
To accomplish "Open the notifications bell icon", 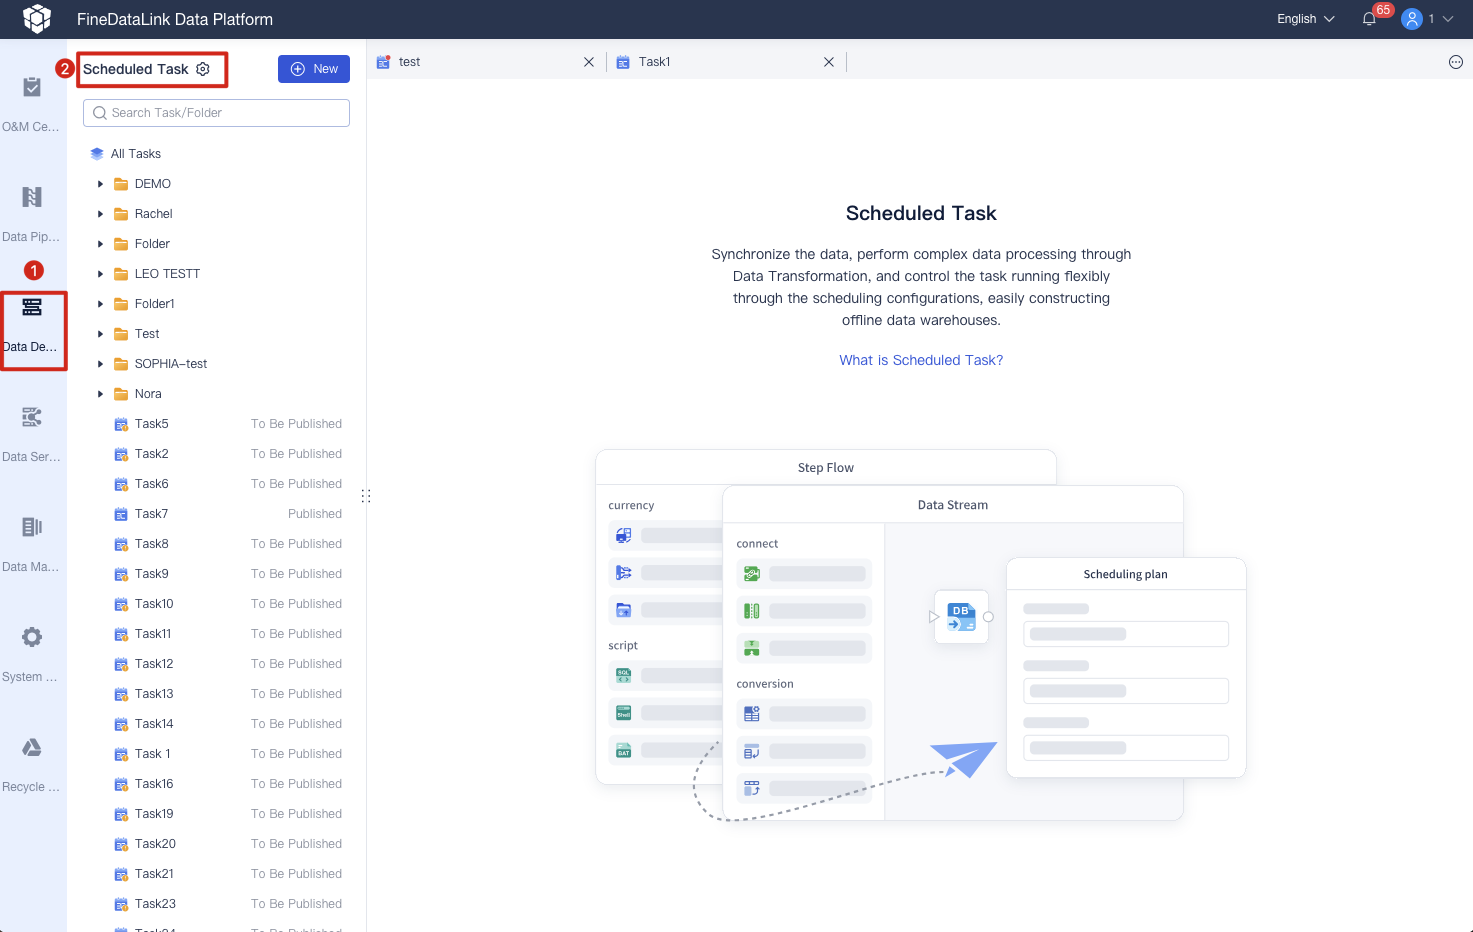I will (1369, 19).
